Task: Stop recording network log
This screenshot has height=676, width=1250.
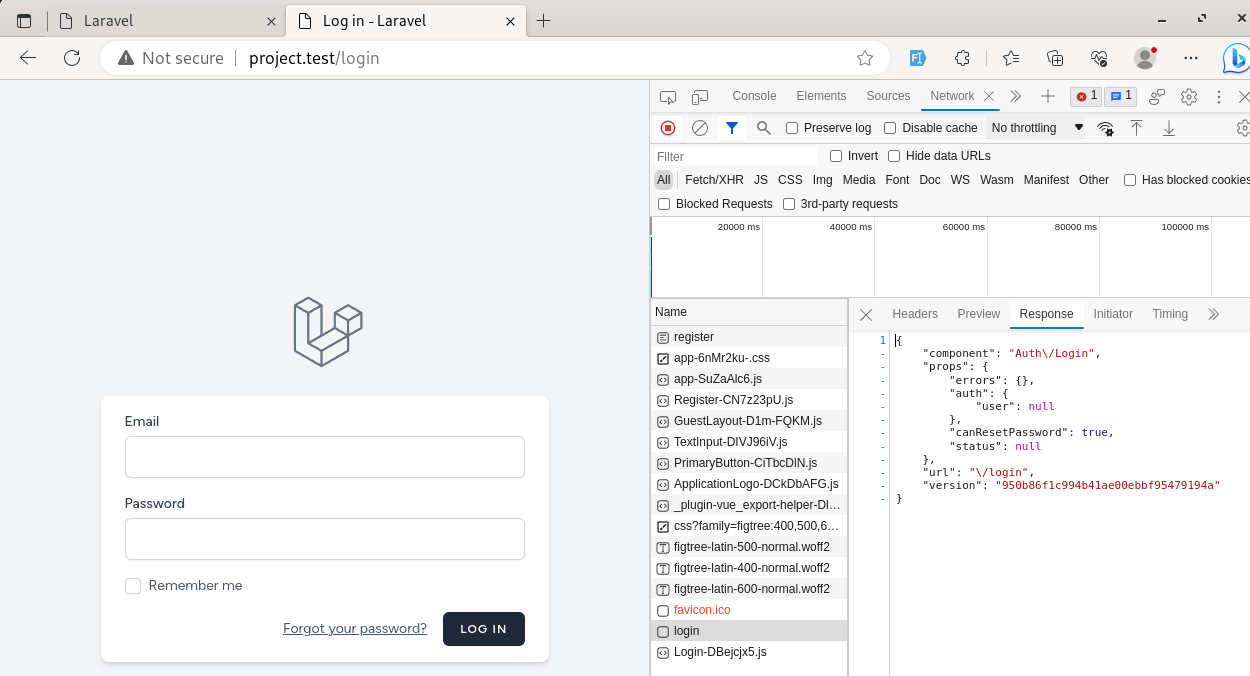Action: coord(668,128)
